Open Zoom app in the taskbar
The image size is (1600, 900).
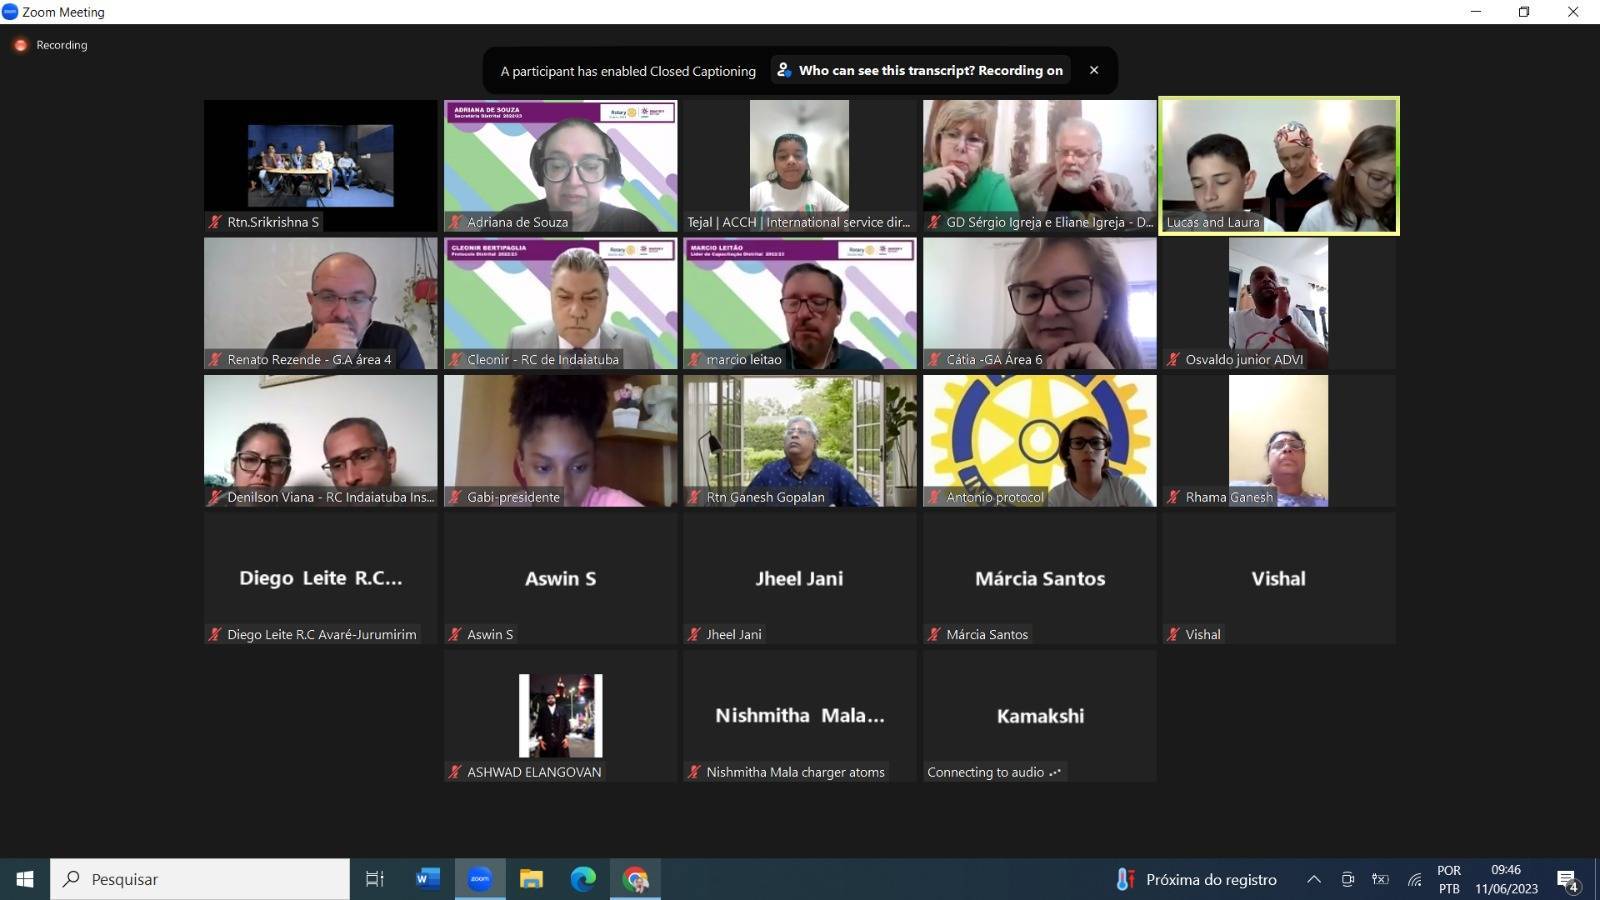pyautogui.click(x=480, y=879)
